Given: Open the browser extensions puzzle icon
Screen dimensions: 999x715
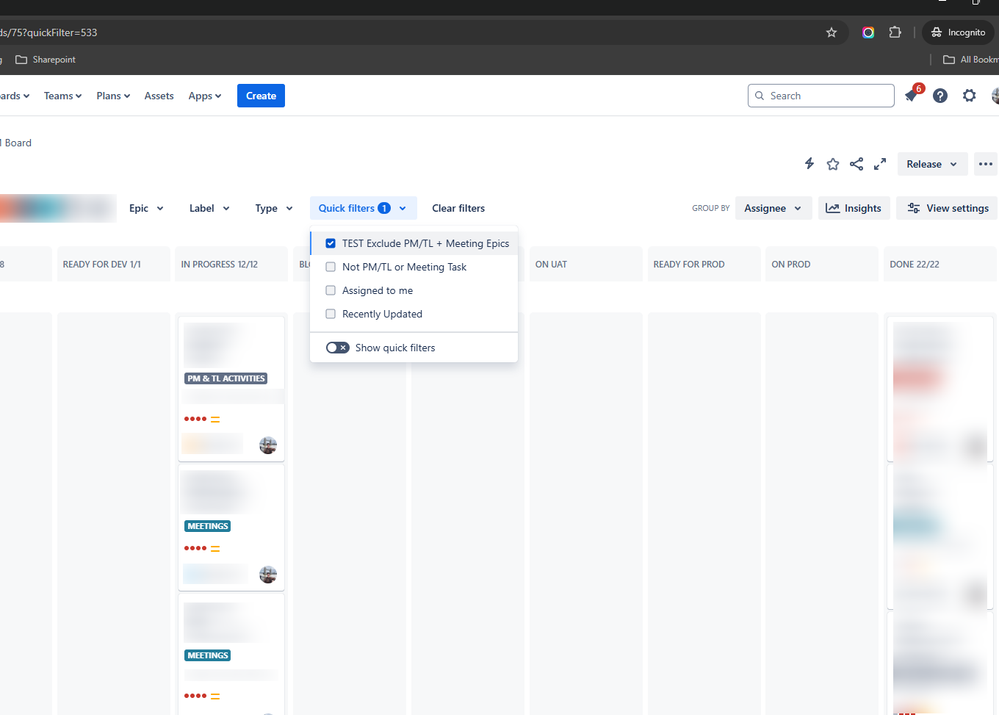Looking at the screenshot, I should click(x=895, y=32).
